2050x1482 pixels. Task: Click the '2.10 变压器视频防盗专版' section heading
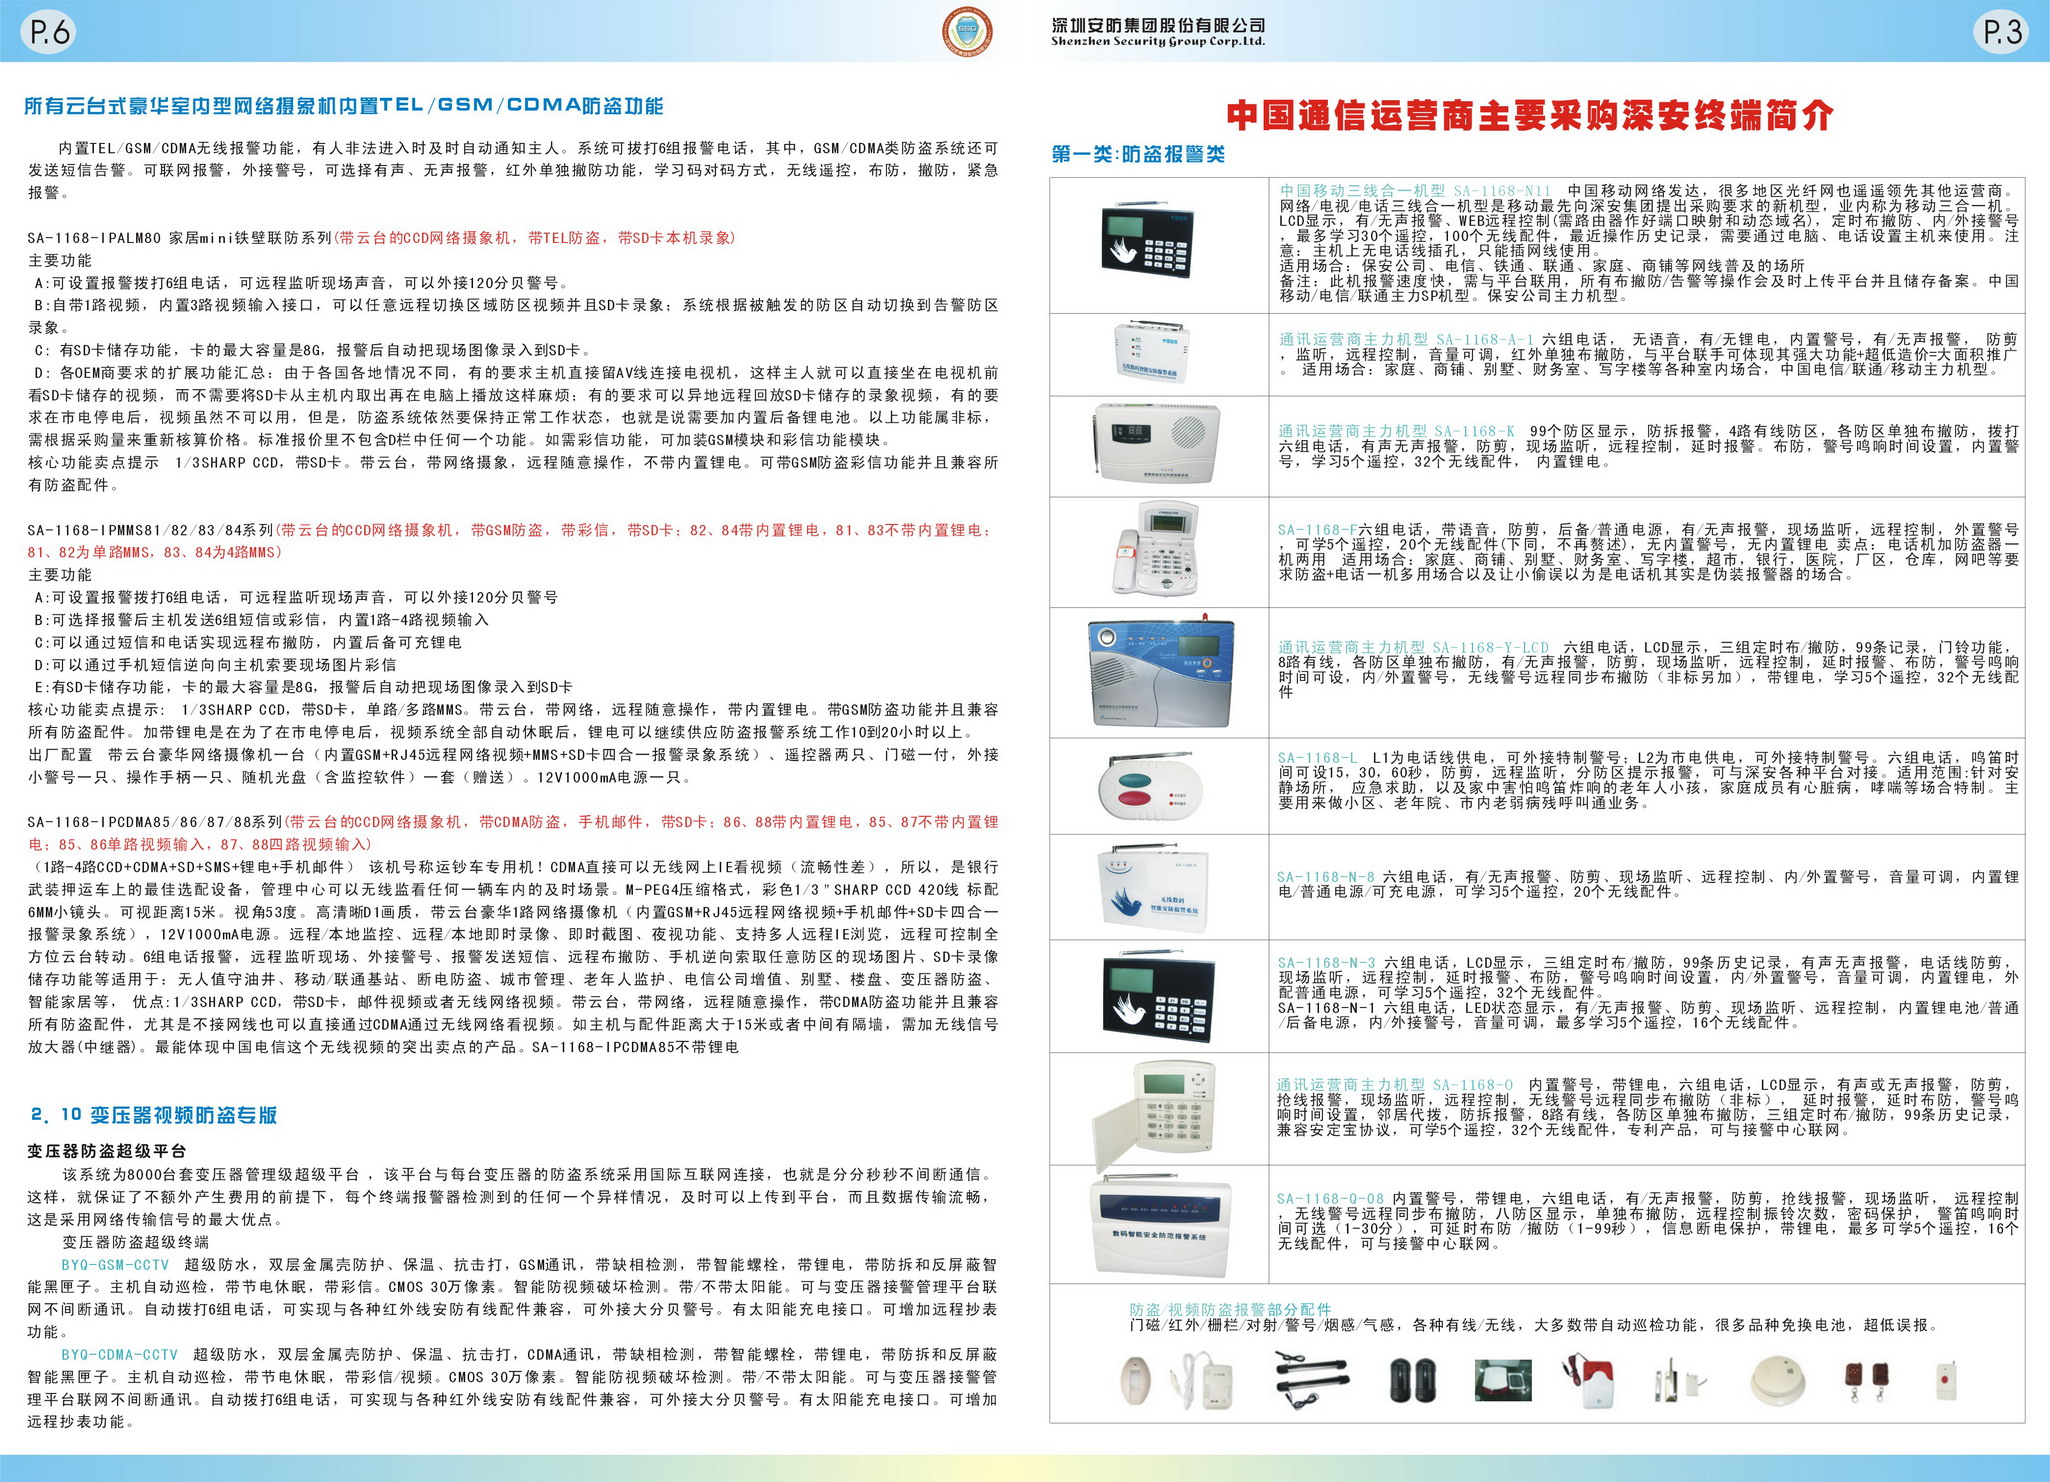(x=153, y=1115)
